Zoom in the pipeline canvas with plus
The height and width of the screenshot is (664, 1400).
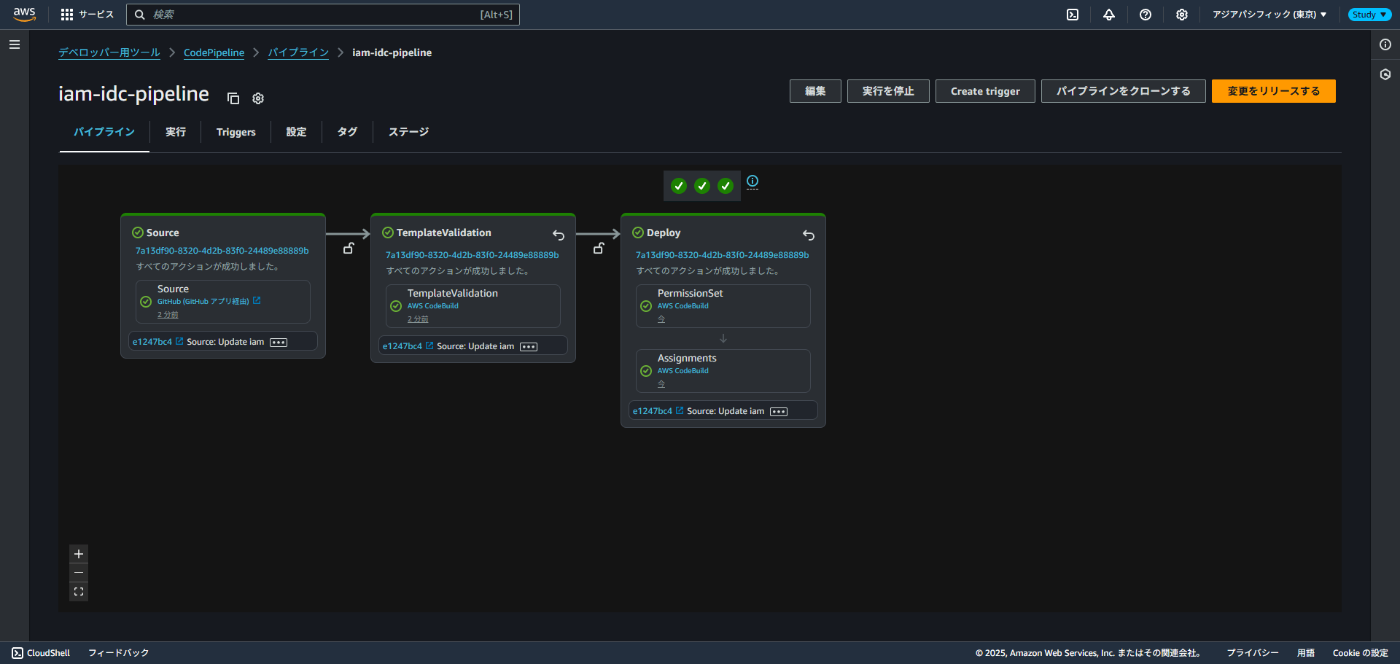click(x=79, y=554)
